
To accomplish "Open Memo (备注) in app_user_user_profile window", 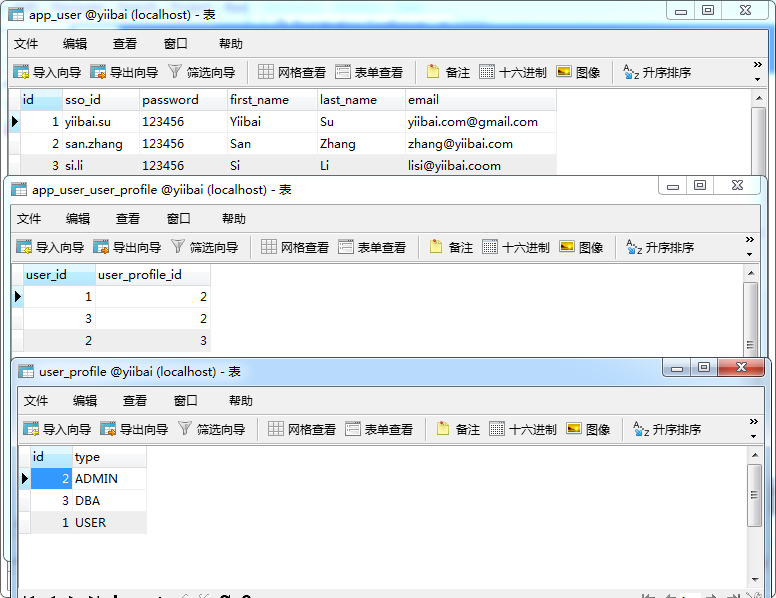I will (x=451, y=247).
